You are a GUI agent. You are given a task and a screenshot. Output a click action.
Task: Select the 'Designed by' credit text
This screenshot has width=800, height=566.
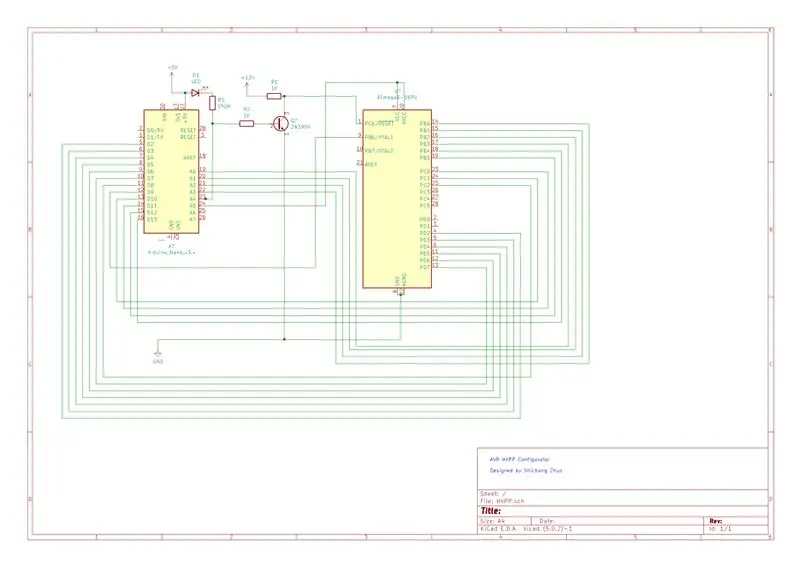(x=526, y=471)
